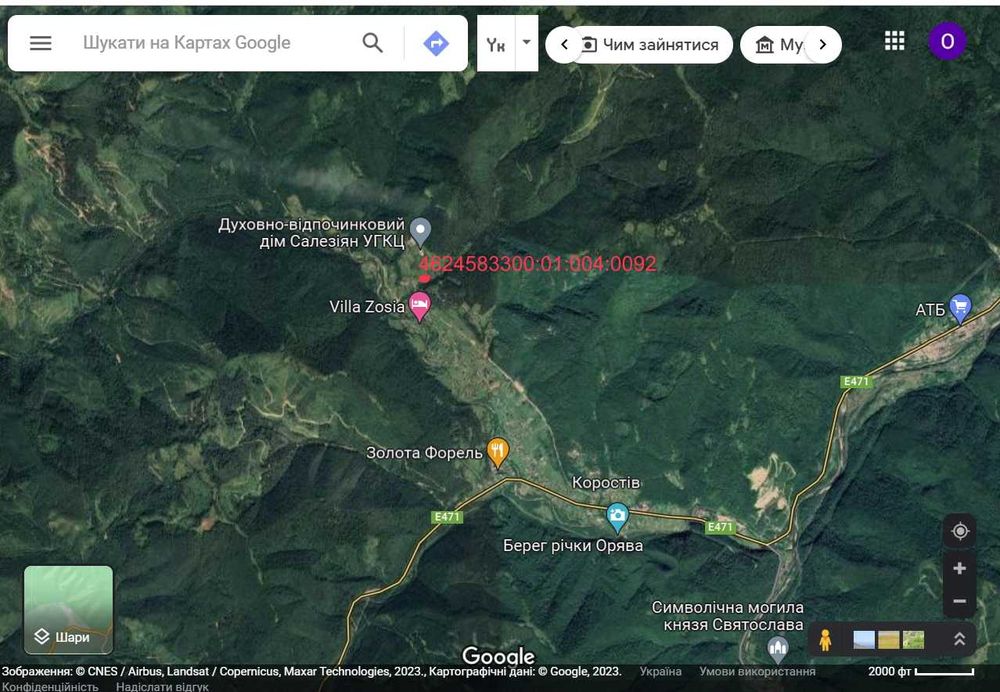Screen dimensions: 1000x692
Task: Click the АТБ shopping cart marker
Action: (960, 309)
